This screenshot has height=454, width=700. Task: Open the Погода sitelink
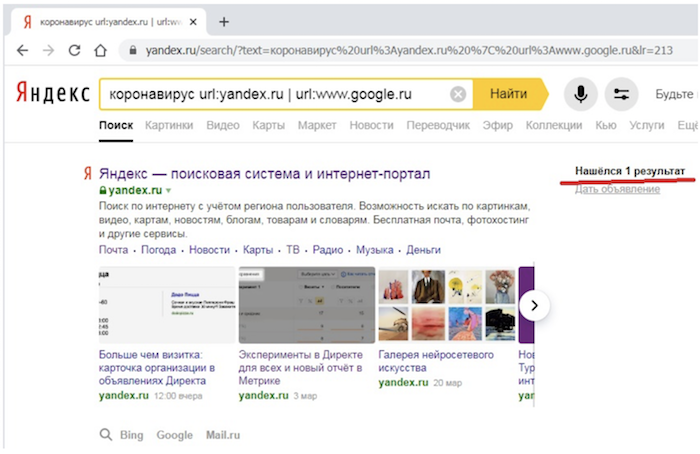pos(158,250)
